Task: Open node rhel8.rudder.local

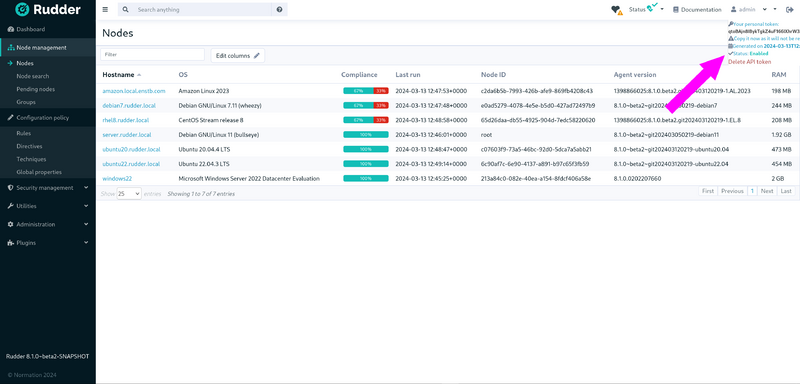Action: point(126,120)
